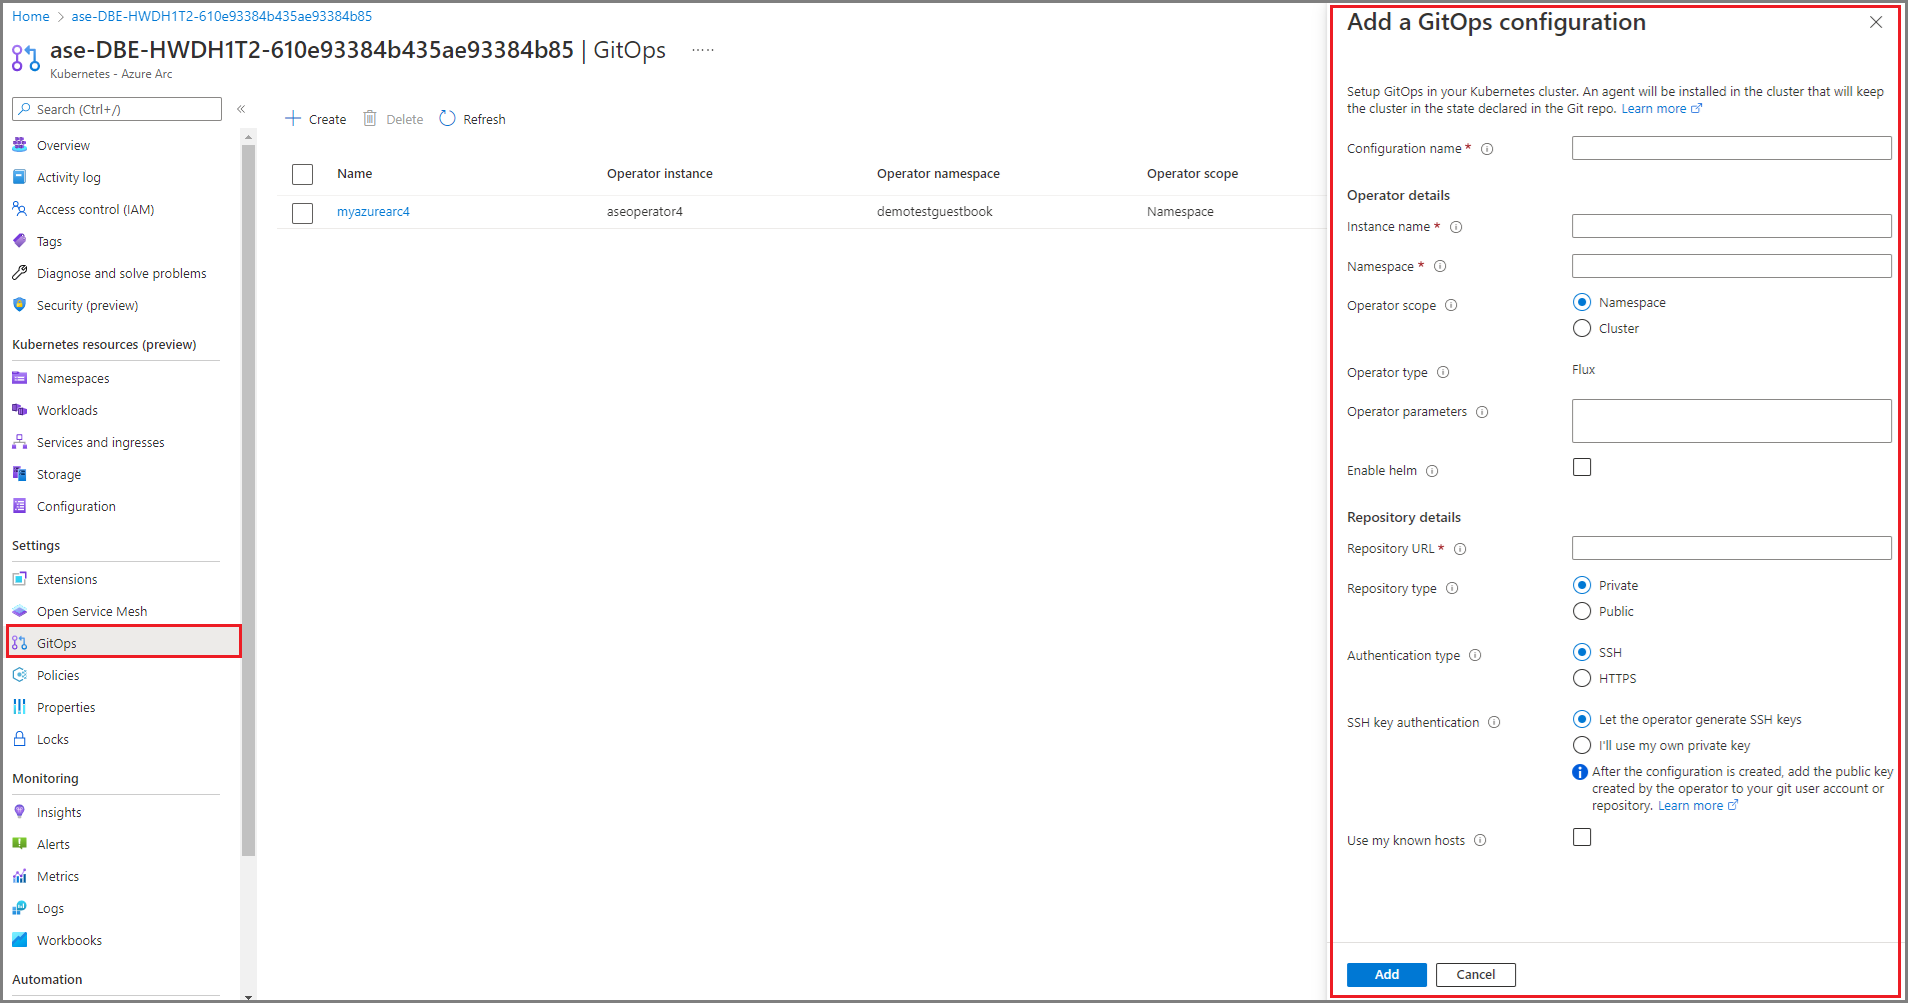Refresh the GitOps configurations list

472,118
